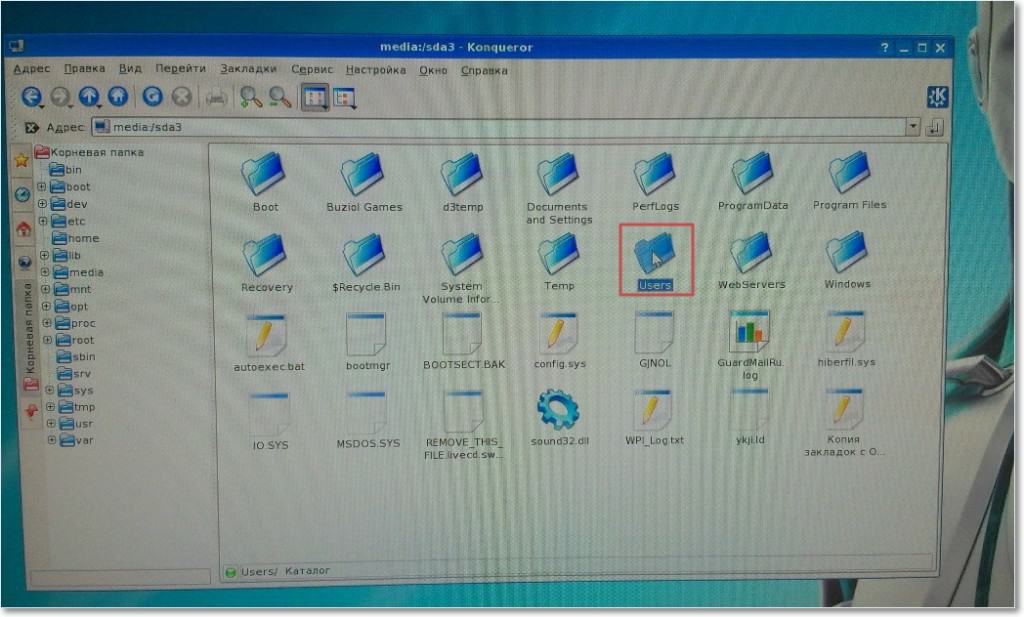Go up one directory level
This screenshot has height=617, width=1024.
[x=90, y=97]
